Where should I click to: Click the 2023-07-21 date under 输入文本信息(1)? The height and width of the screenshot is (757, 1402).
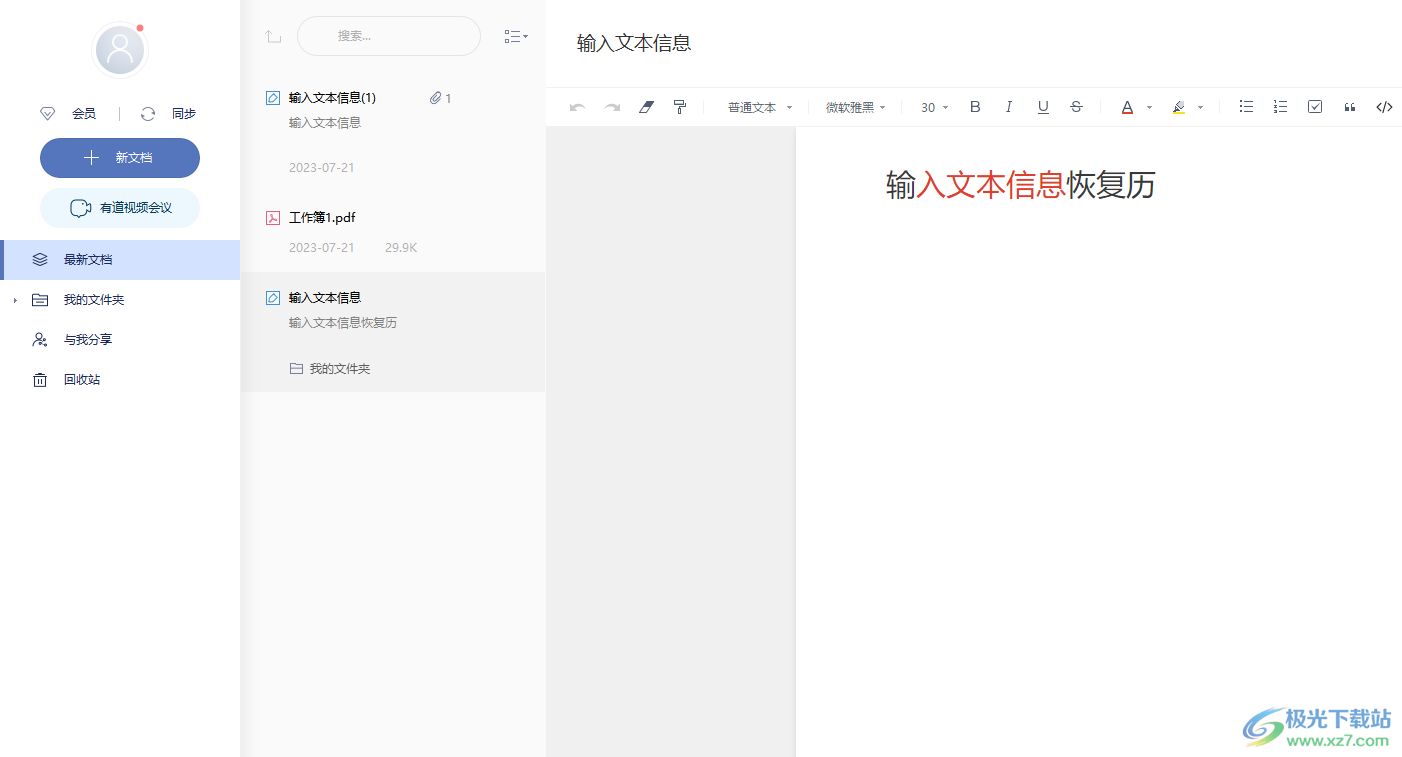[x=322, y=168]
